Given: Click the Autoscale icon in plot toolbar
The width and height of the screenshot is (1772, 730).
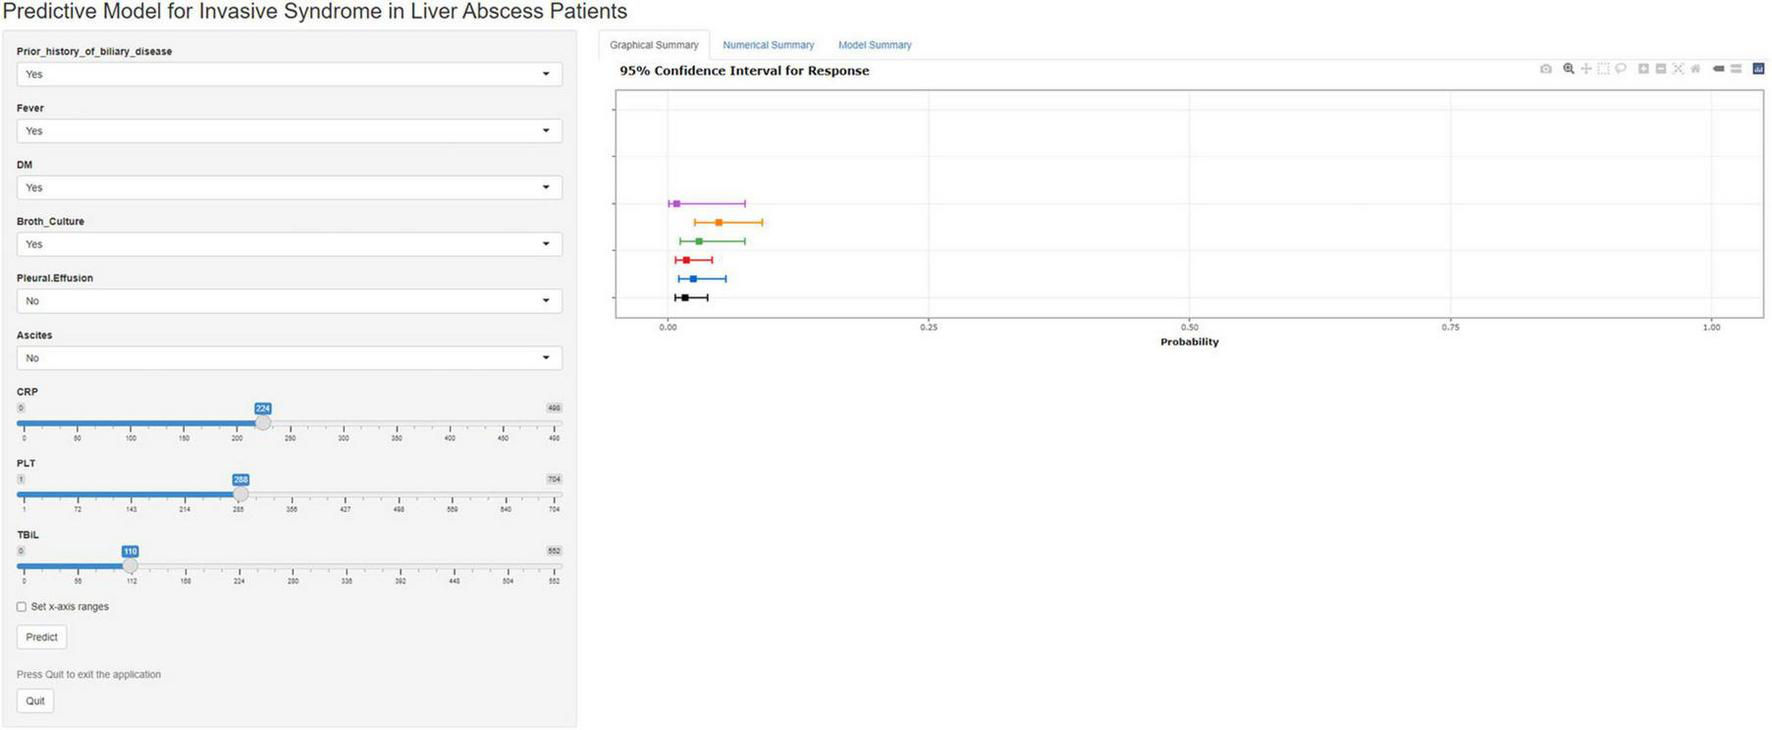Looking at the screenshot, I should [1678, 69].
